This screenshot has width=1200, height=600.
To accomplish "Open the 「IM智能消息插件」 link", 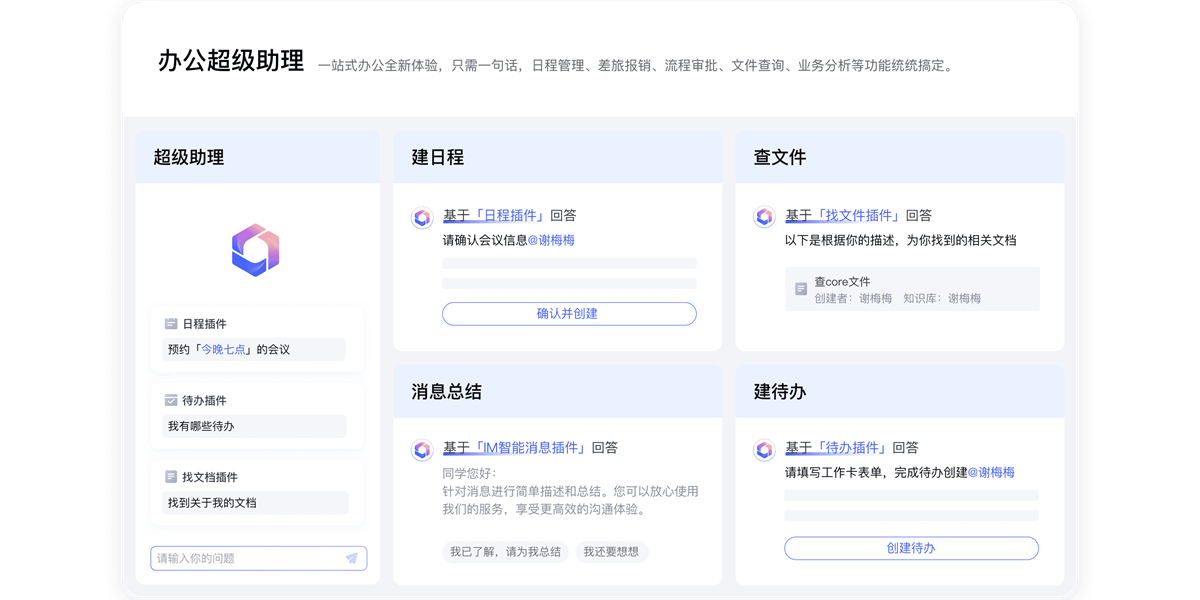I will click(530, 448).
